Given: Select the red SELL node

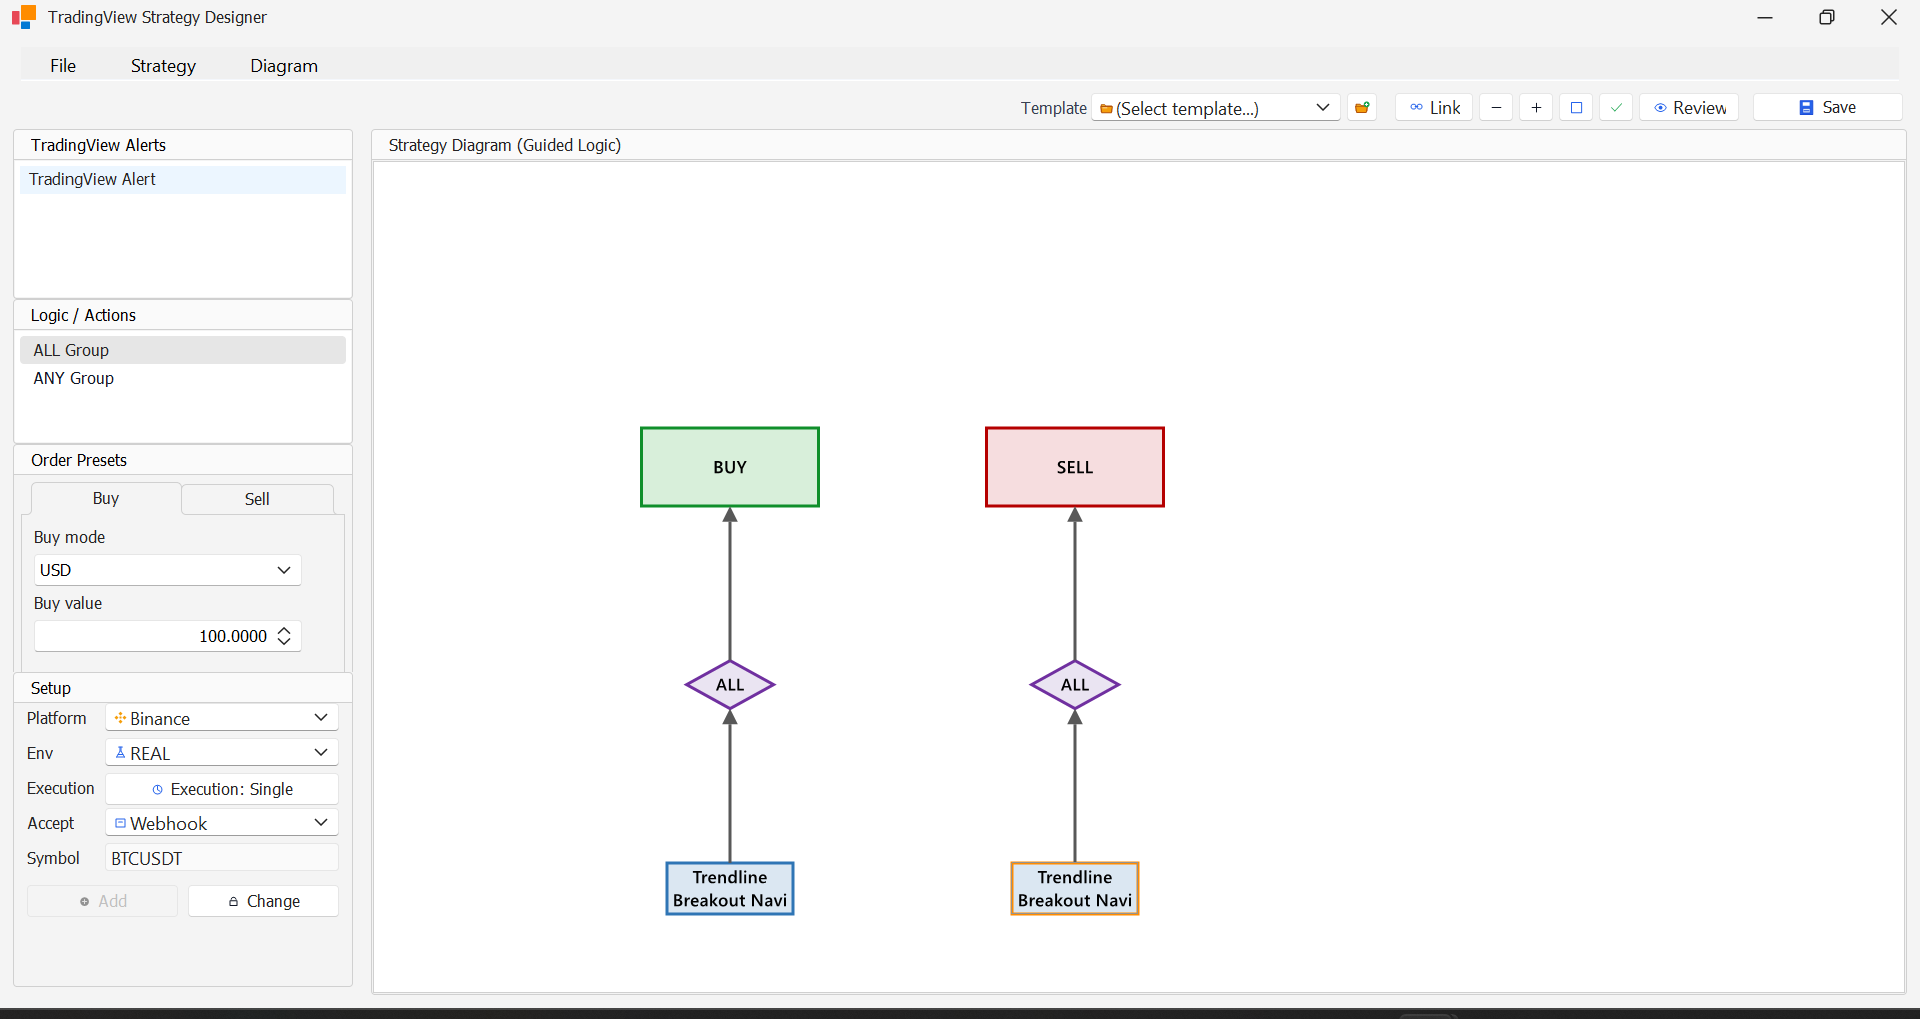Looking at the screenshot, I should coord(1075,467).
